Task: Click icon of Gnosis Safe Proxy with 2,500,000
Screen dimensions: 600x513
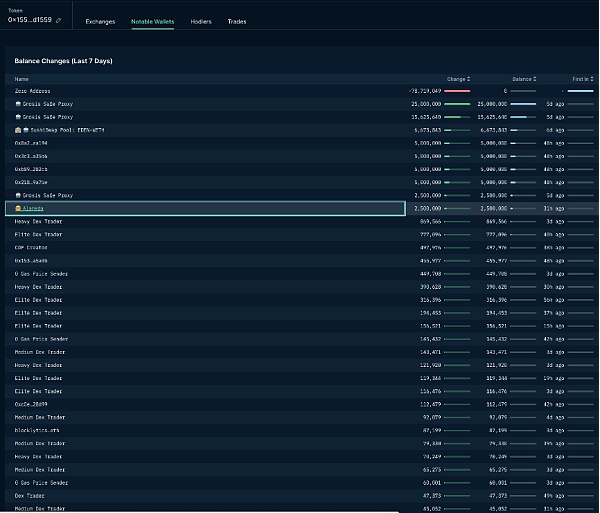Action: coord(18,195)
